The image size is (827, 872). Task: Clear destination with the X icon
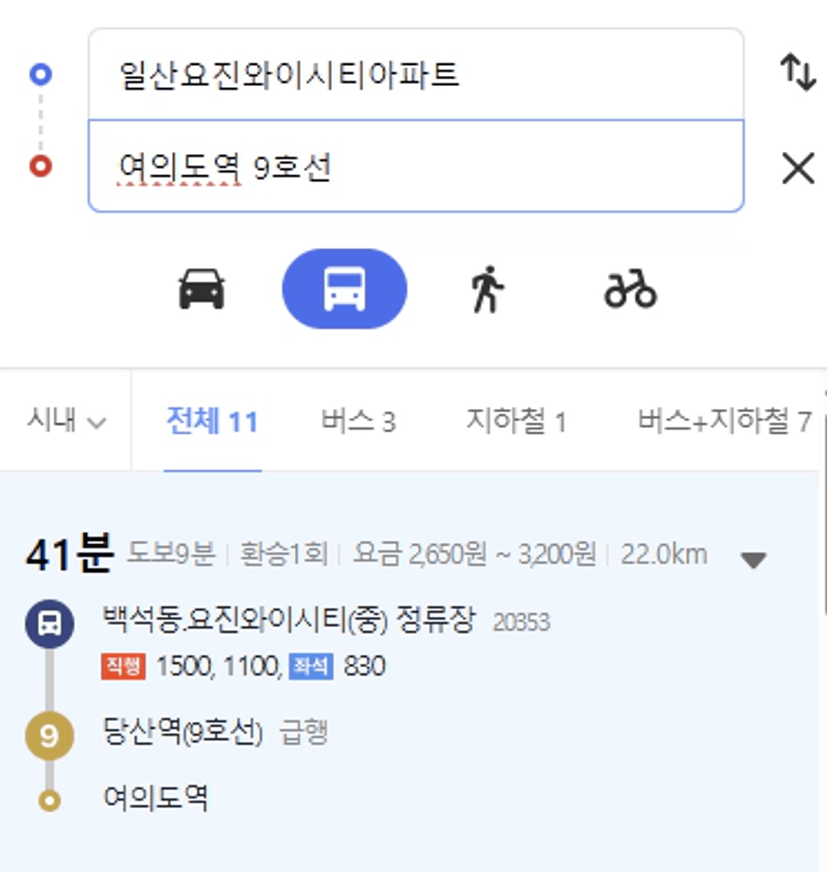(798, 168)
